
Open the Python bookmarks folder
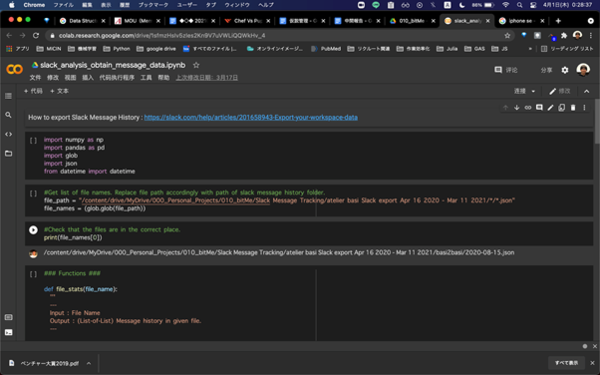pyautogui.click(x=117, y=49)
